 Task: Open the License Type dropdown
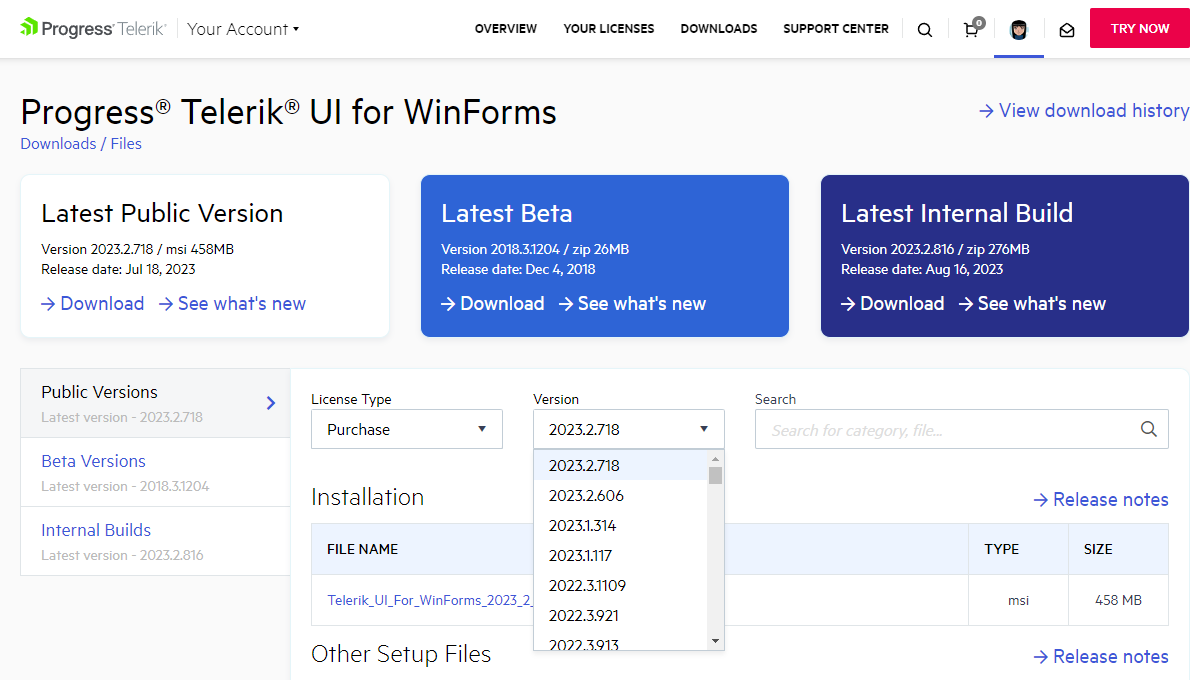point(406,429)
